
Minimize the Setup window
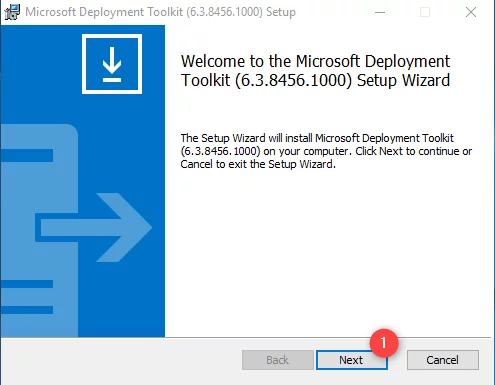pyautogui.click(x=380, y=12)
